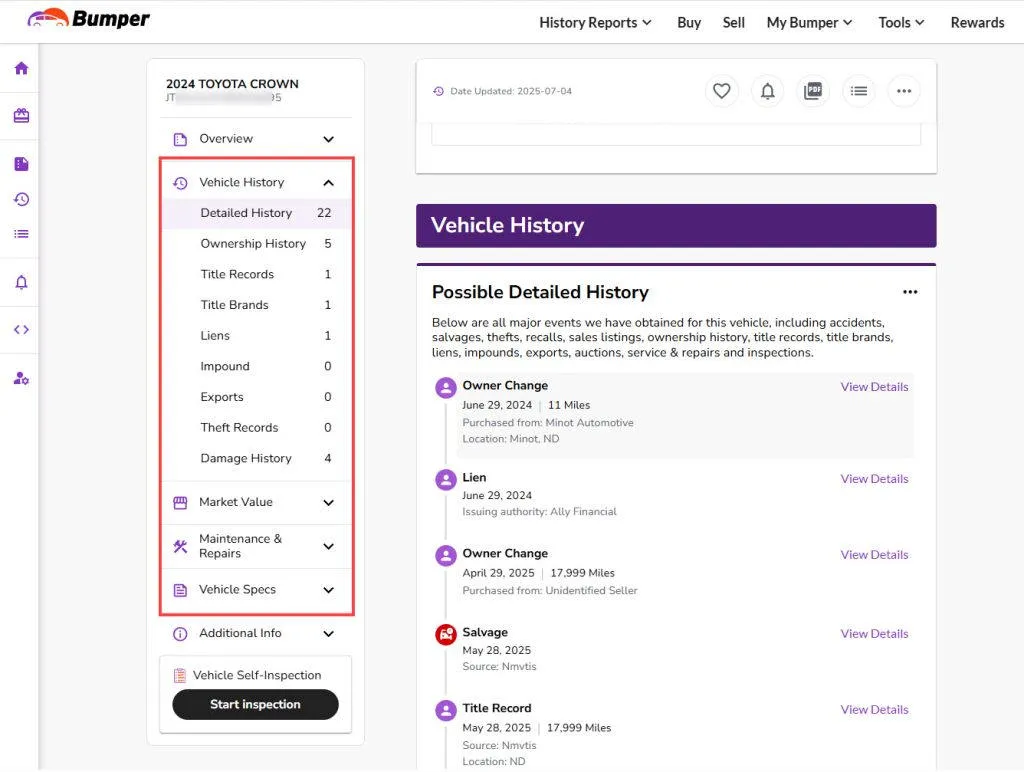View Details for the Lien event
The height and width of the screenshot is (772, 1024).
click(874, 479)
